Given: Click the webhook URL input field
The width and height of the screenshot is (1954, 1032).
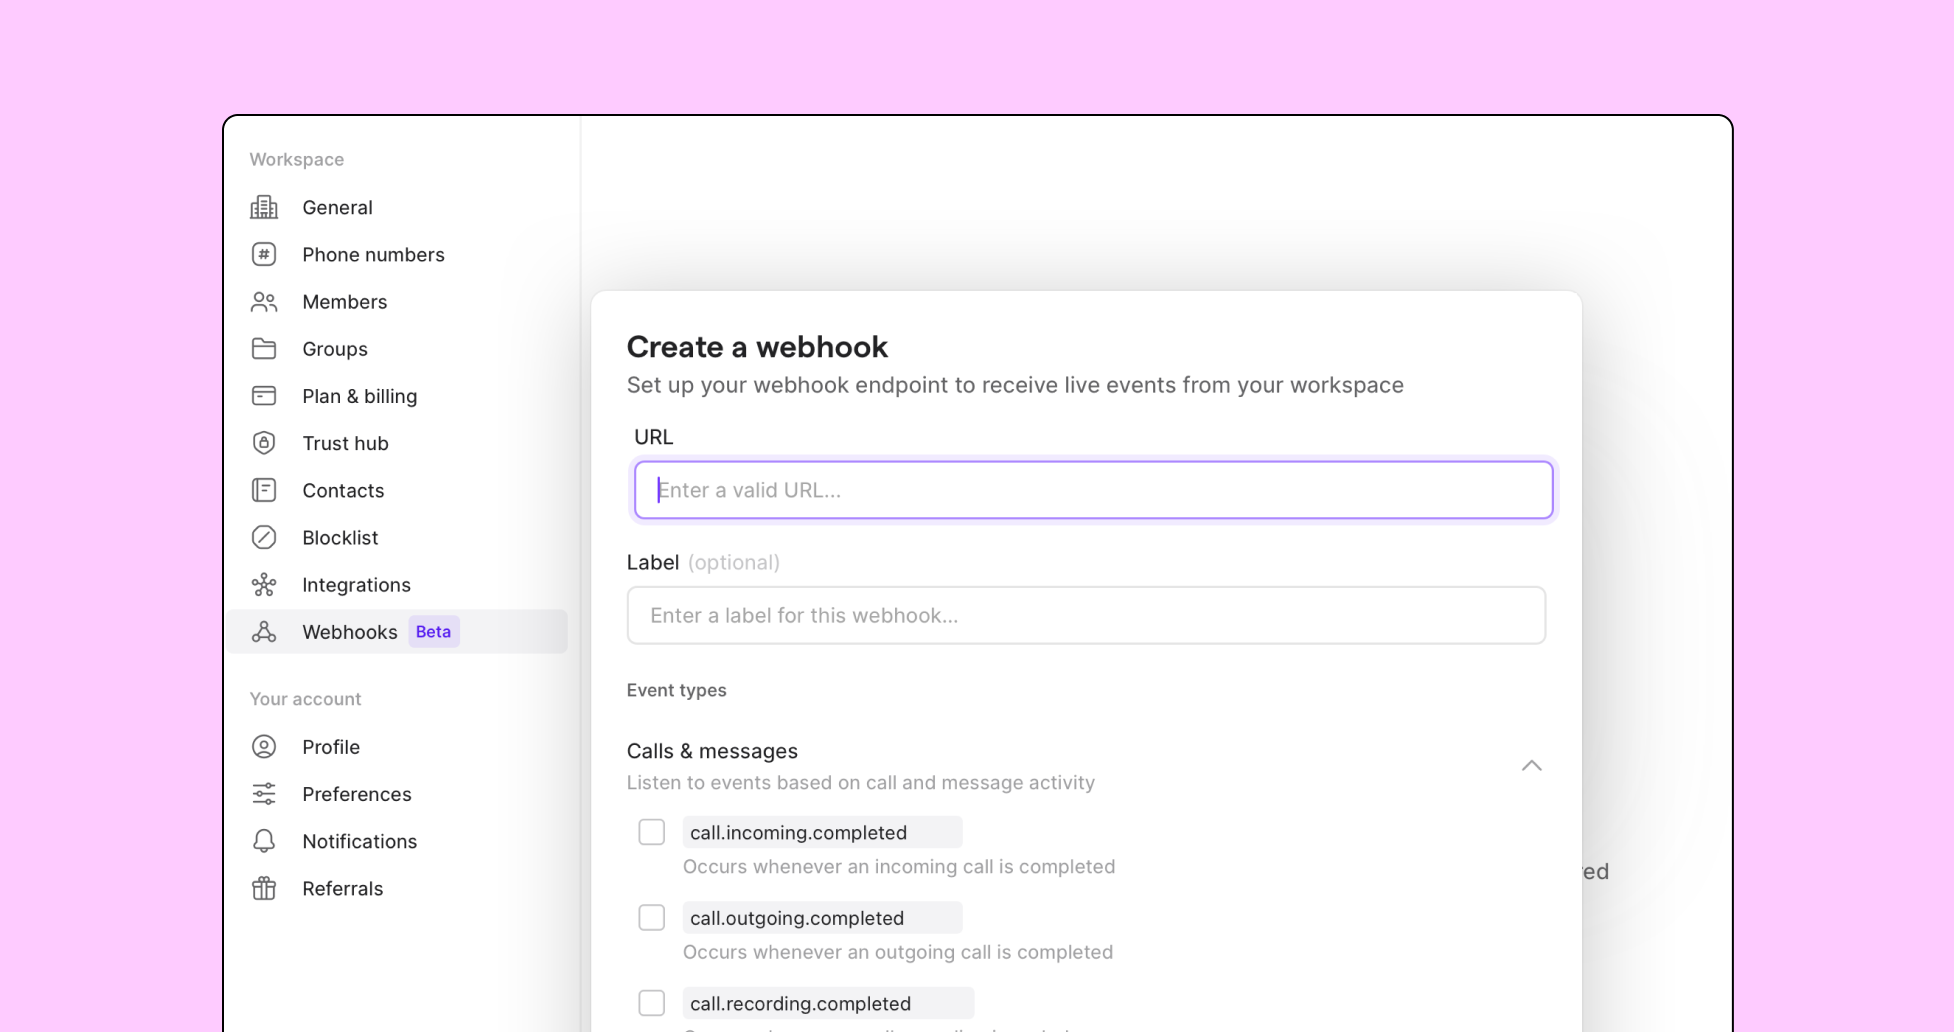Looking at the screenshot, I should tap(1092, 489).
